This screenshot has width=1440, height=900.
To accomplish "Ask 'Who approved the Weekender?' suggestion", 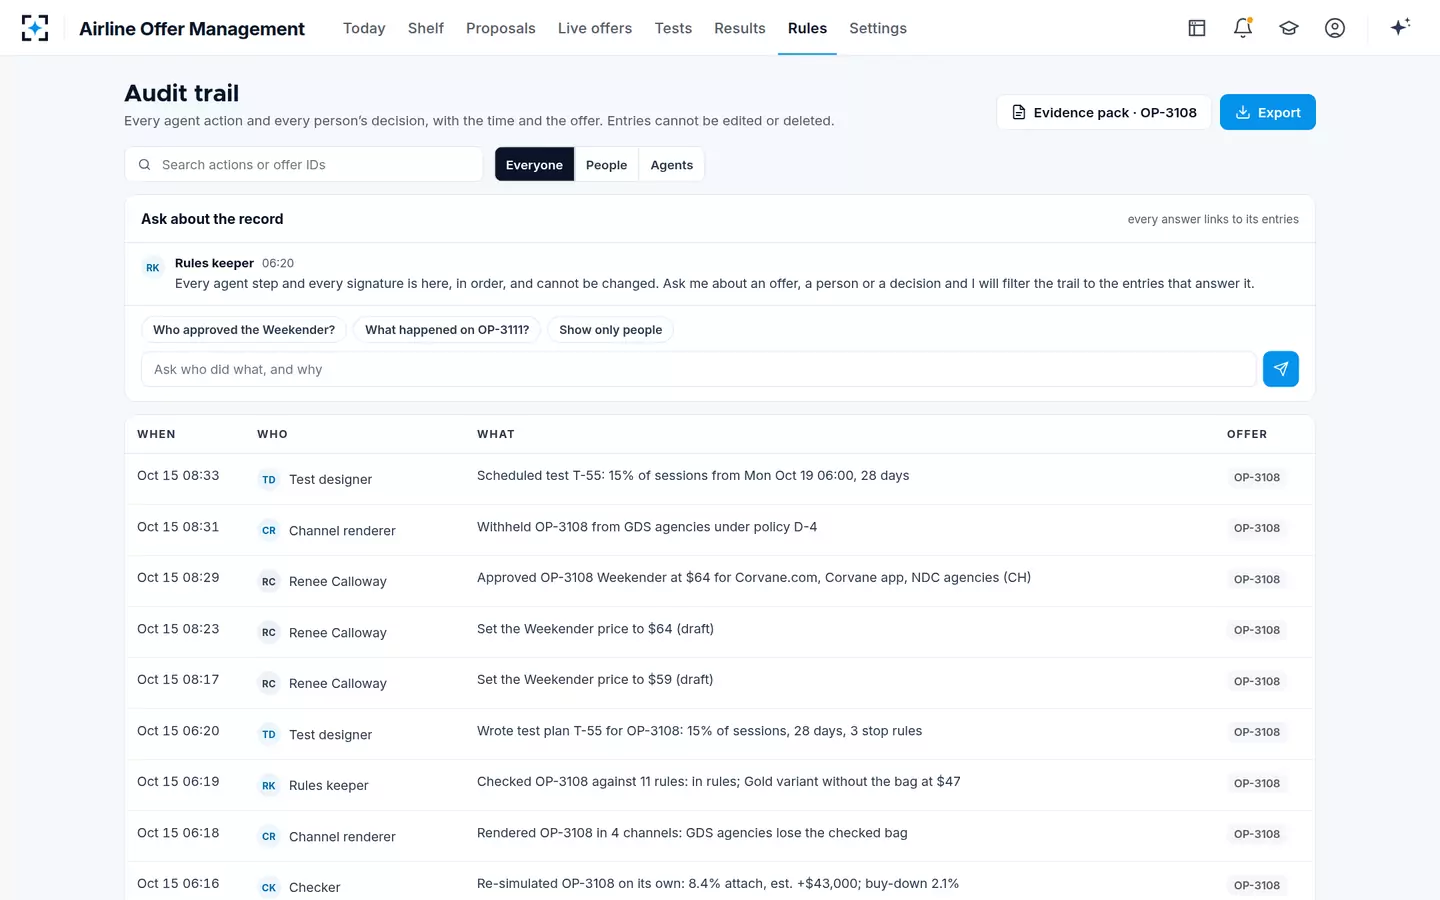I will point(244,330).
